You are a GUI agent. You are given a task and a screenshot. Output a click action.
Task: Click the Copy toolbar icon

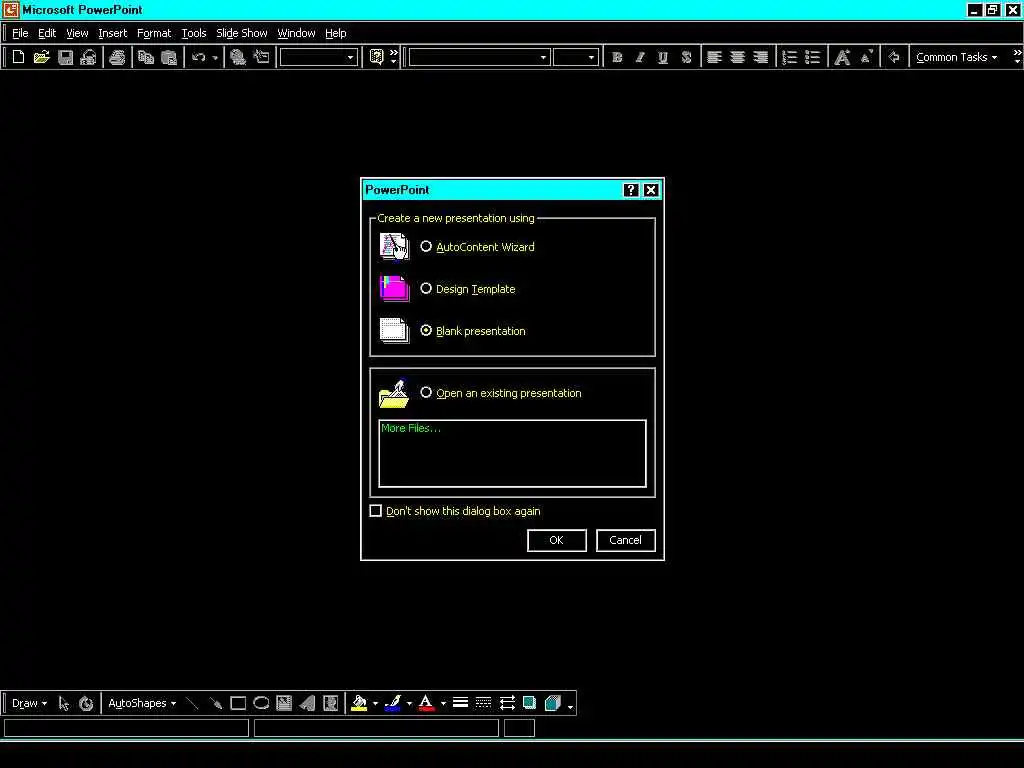click(x=146, y=57)
